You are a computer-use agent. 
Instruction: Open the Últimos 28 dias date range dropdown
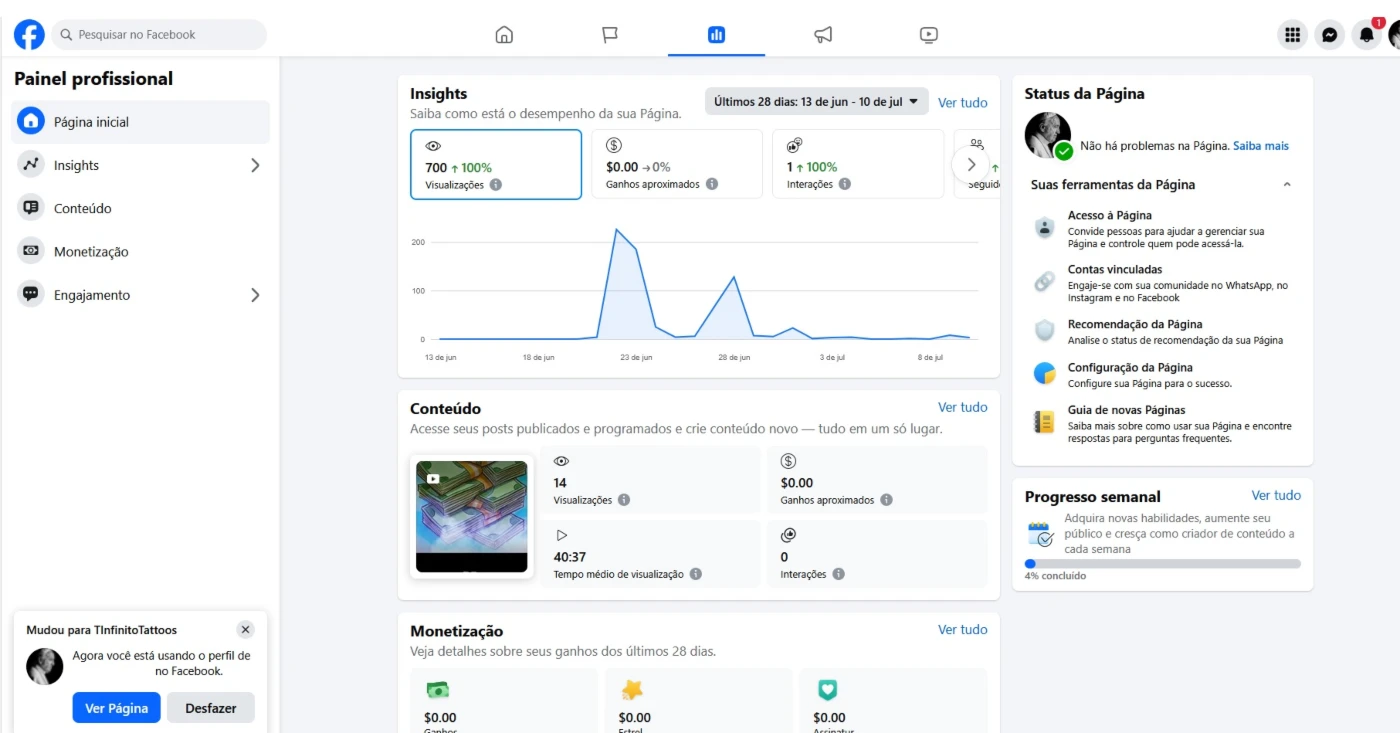(x=816, y=102)
